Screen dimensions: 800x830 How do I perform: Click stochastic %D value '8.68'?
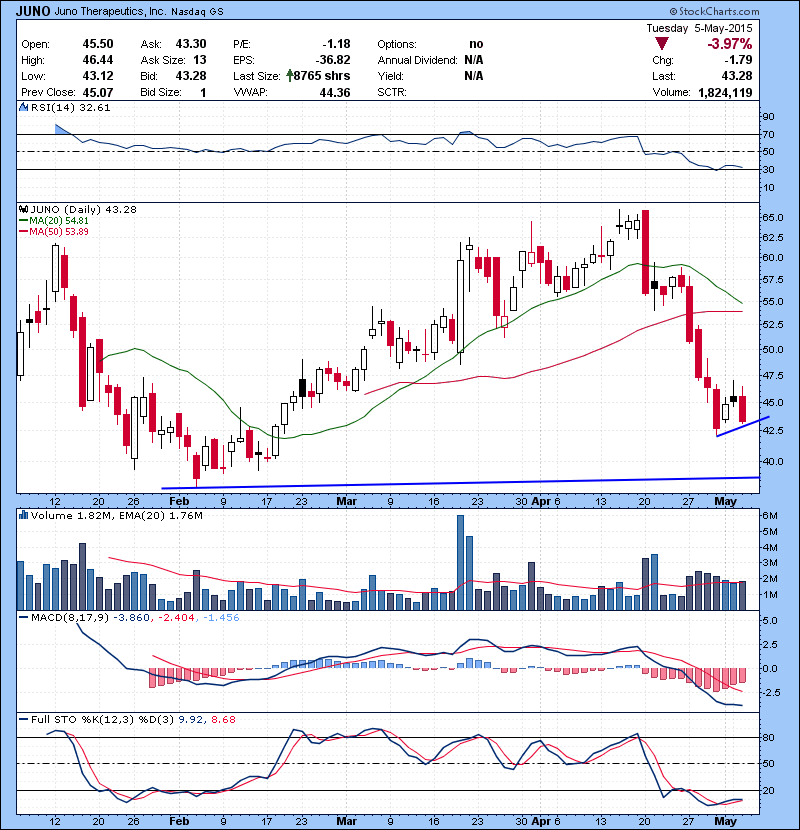223,719
